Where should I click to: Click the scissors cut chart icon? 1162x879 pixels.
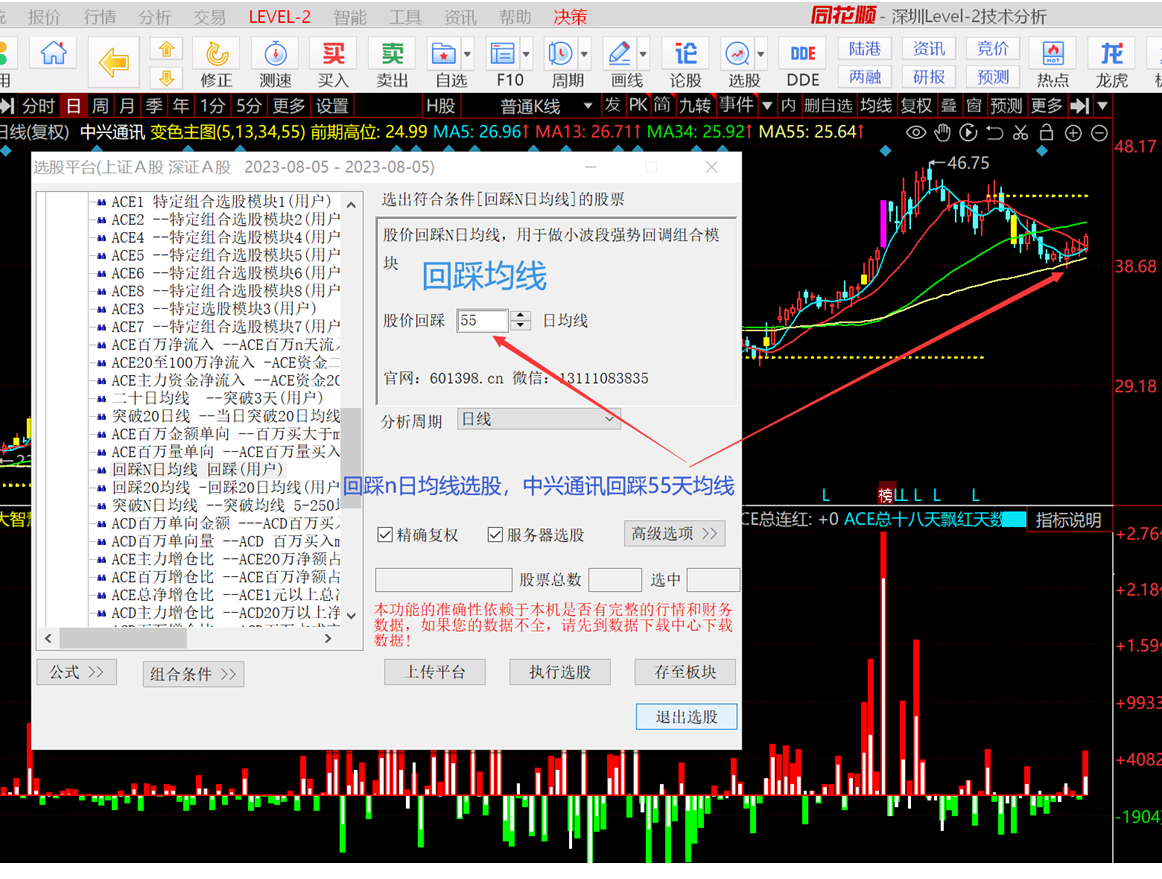[x=1020, y=133]
